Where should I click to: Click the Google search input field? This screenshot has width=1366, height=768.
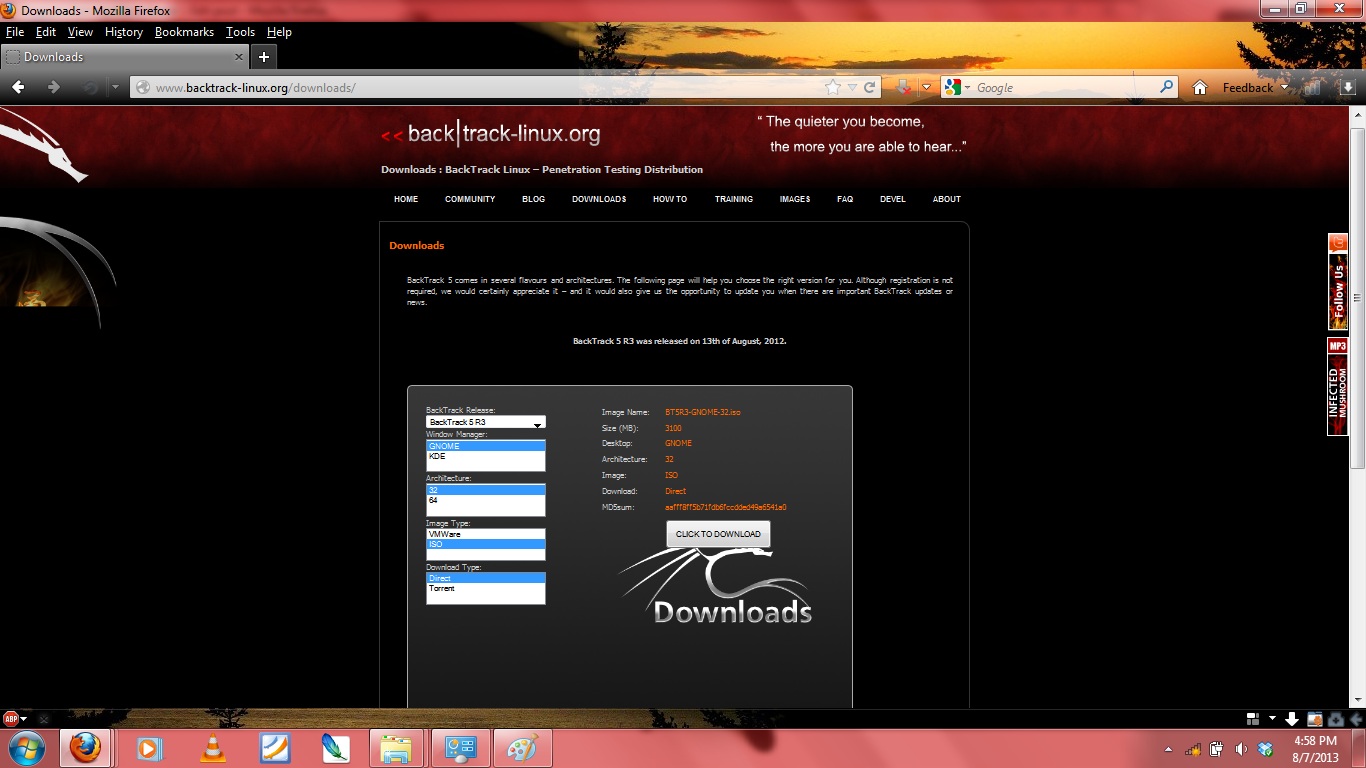pyautogui.click(x=1065, y=88)
